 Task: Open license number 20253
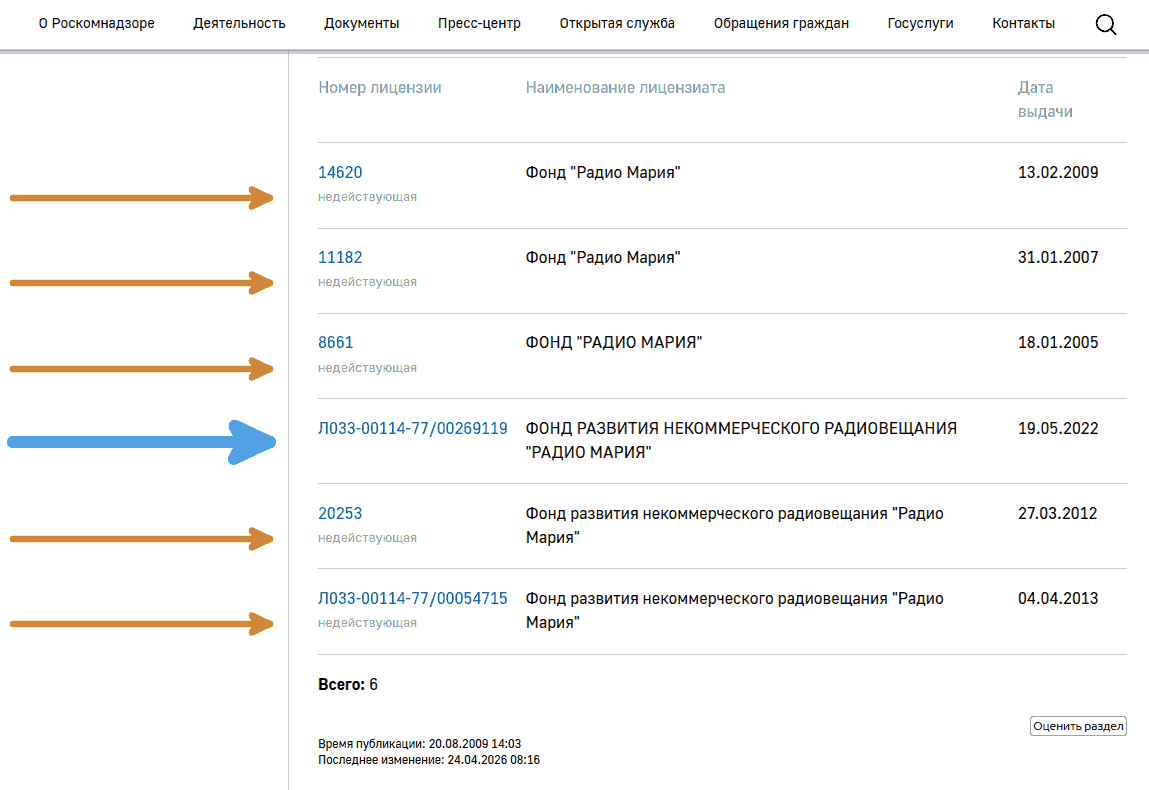tap(340, 513)
